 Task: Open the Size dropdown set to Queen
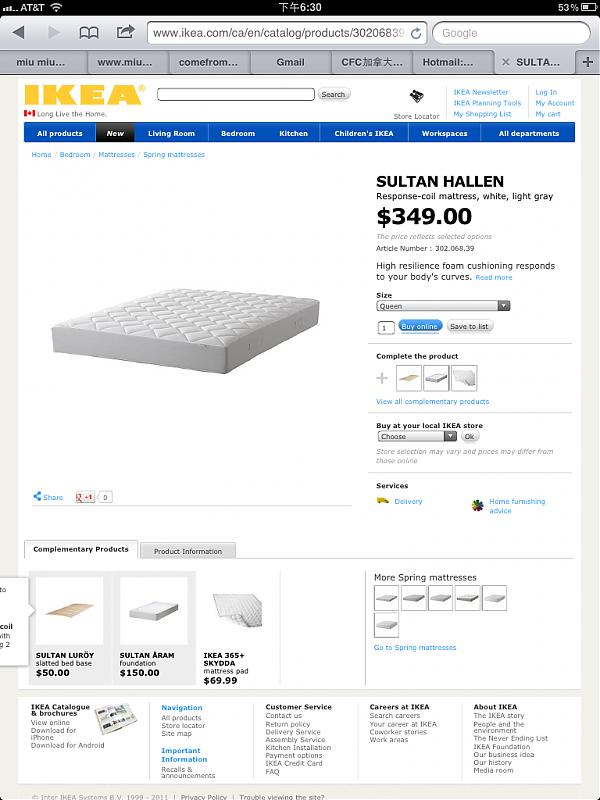(x=443, y=306)
